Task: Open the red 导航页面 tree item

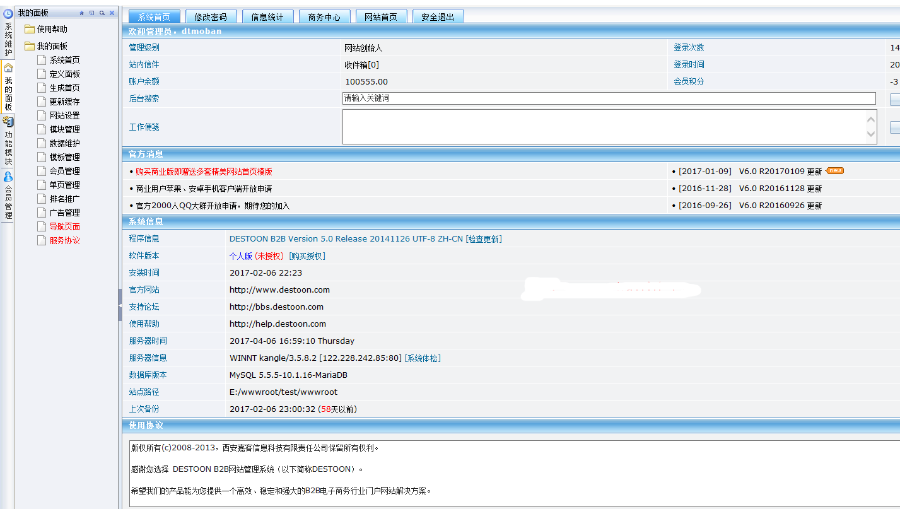Action: 64,226
